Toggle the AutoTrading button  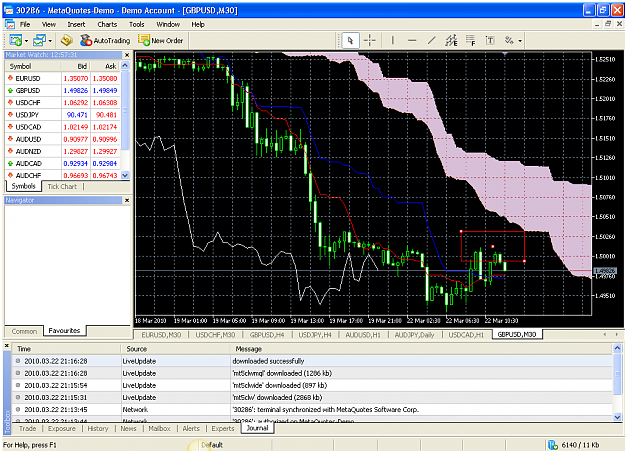[x=105, y=40]
